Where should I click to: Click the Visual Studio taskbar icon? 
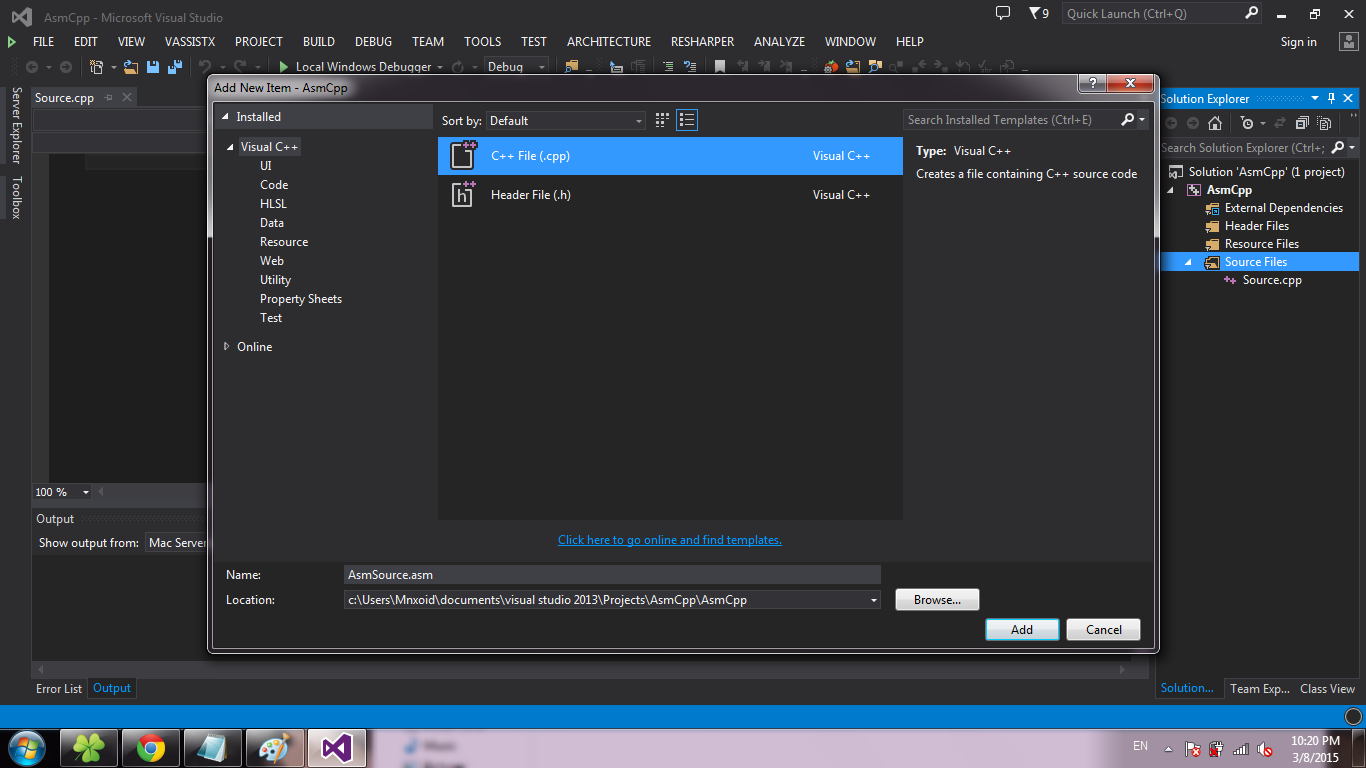[x=336, y=748]
